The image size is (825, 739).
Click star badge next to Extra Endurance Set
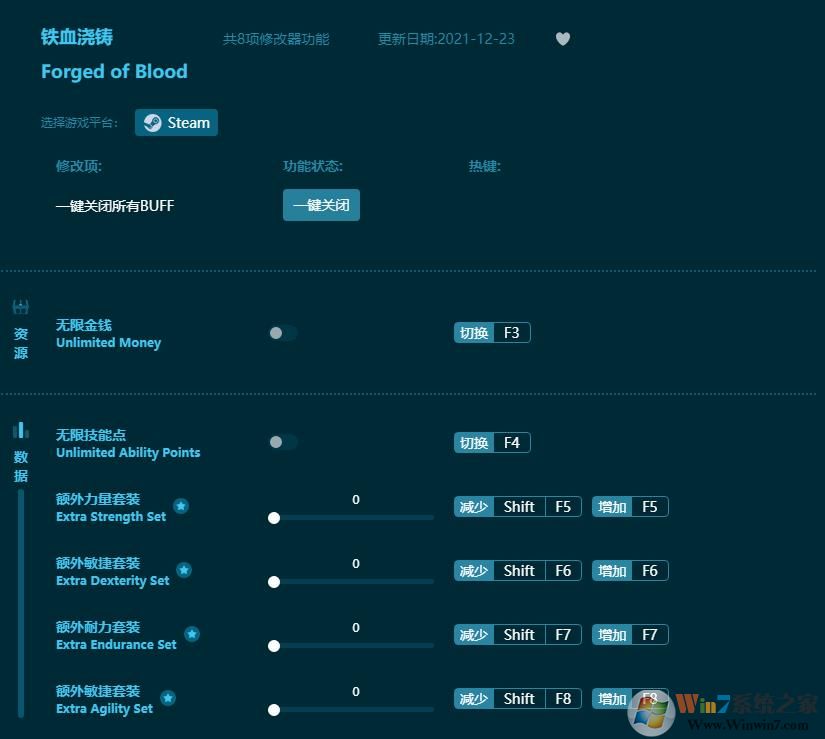[192, 634]
